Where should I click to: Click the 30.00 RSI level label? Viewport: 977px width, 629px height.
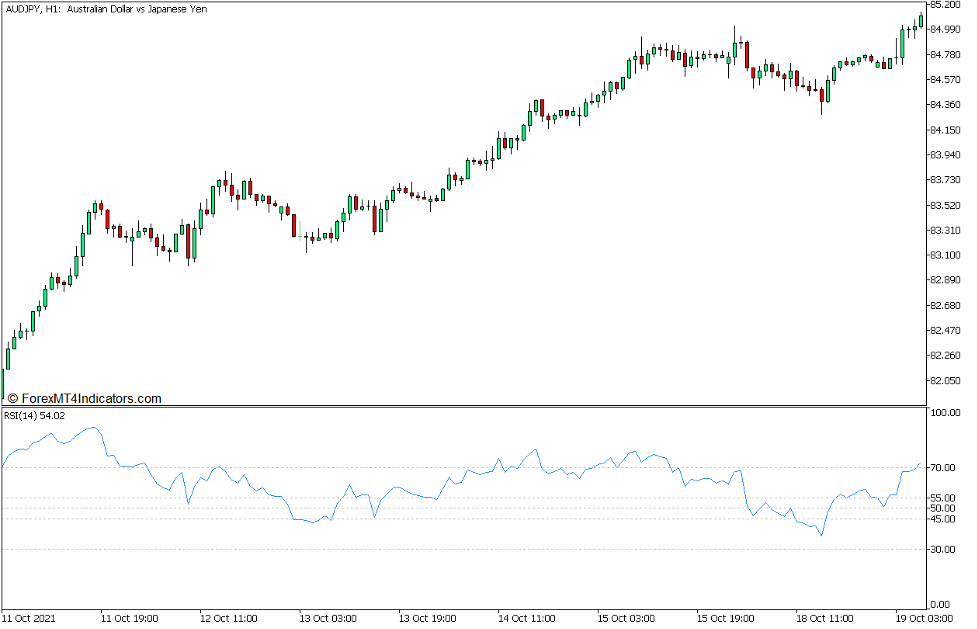(942, 547)
